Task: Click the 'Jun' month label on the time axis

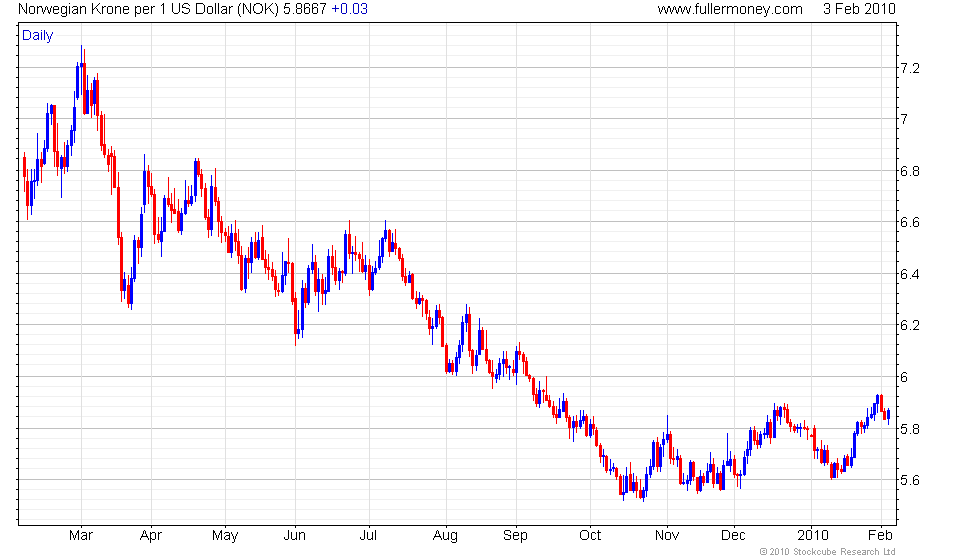Action: (294, 536)
